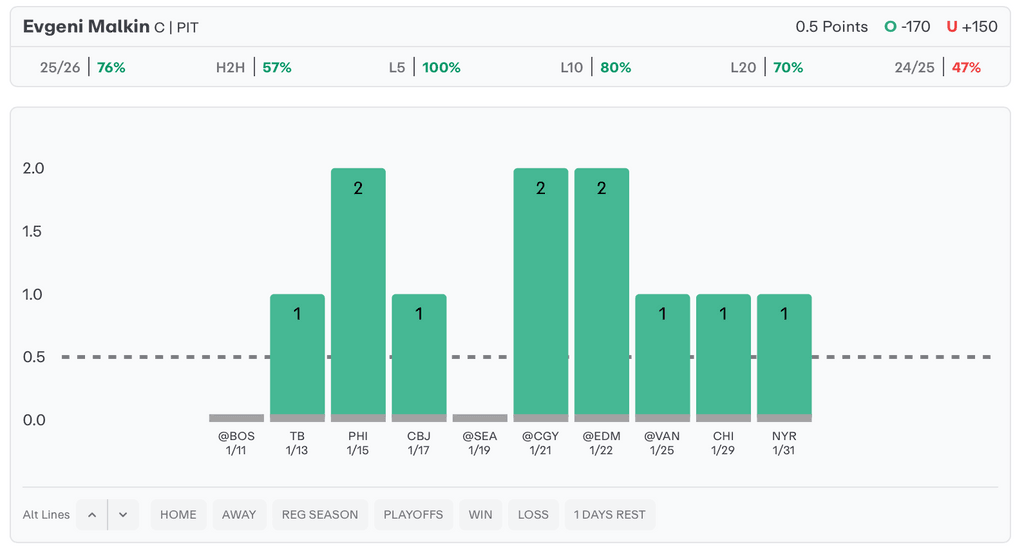Image resolution: width=1024 pixels, height=553 pixels.
Task: Select the Over -170 odds
Action: 907,27
